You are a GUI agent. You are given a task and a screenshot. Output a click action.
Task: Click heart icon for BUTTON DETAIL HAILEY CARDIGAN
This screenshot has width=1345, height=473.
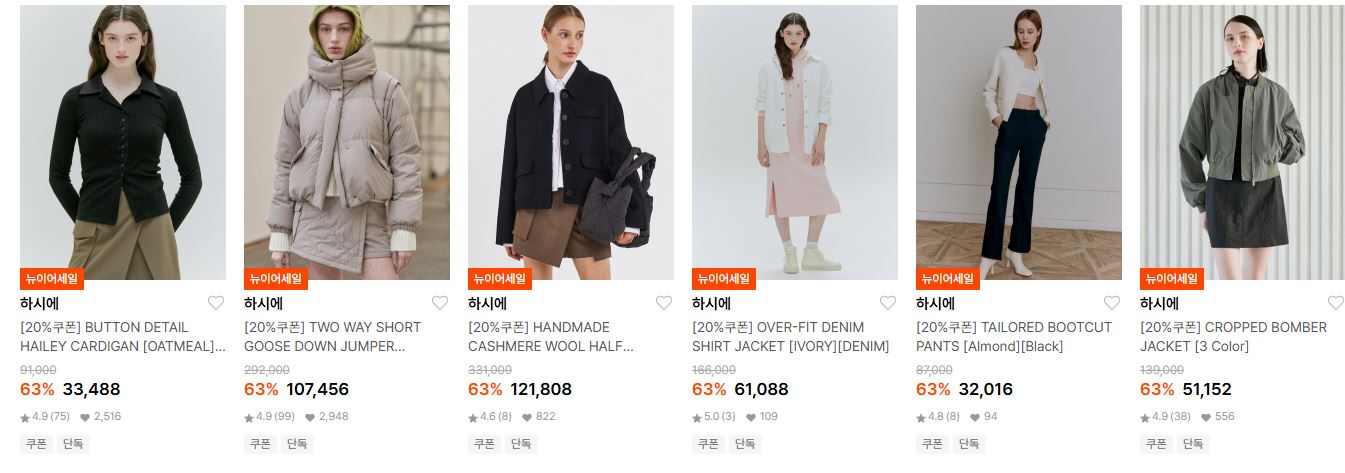[216, 303]
